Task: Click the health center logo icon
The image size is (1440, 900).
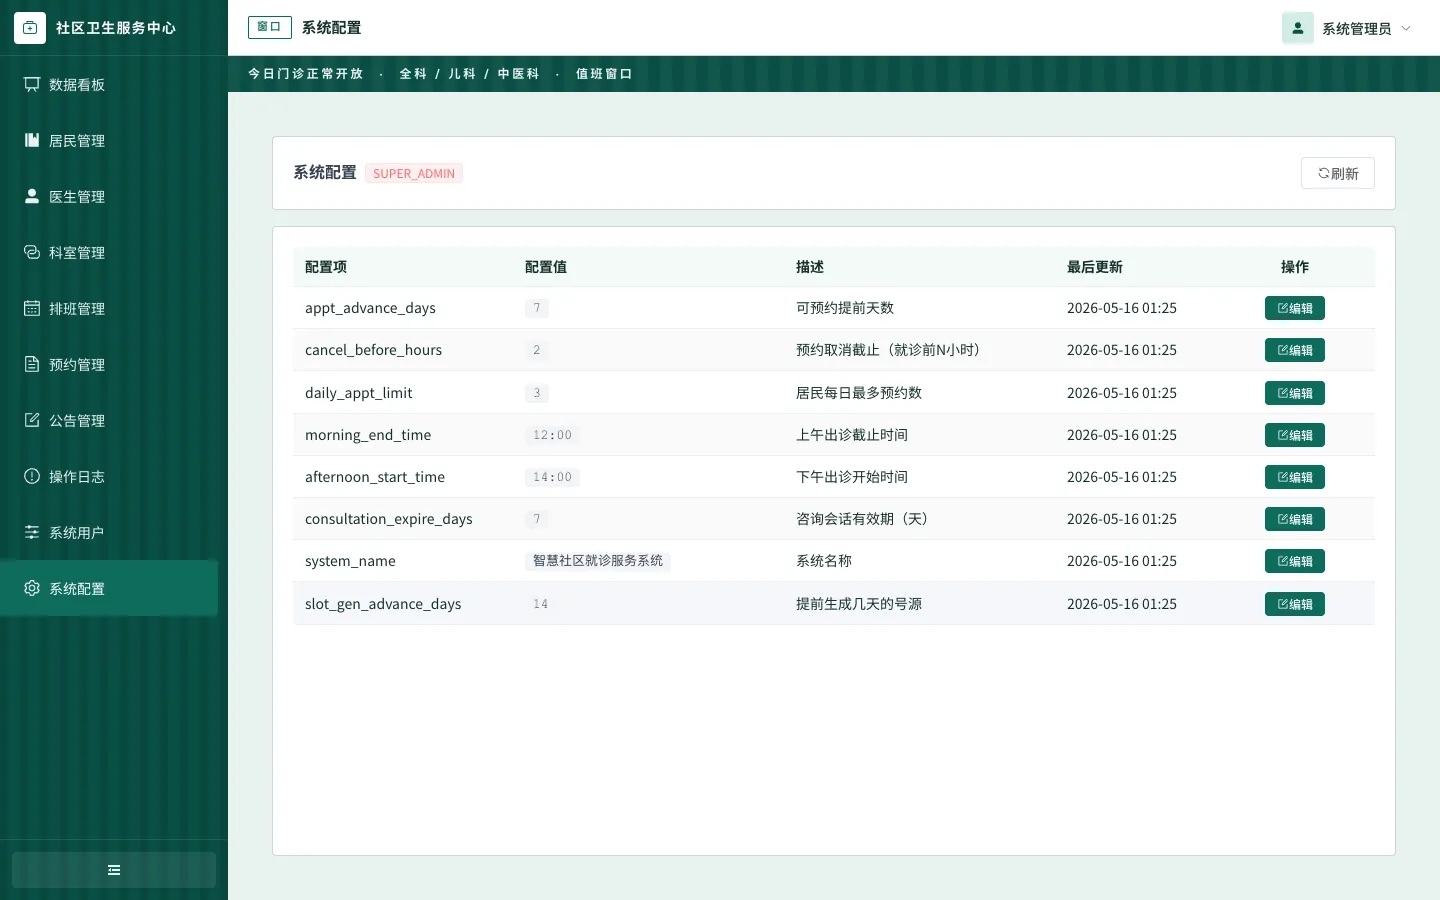Action: click(x=30, y=28)
